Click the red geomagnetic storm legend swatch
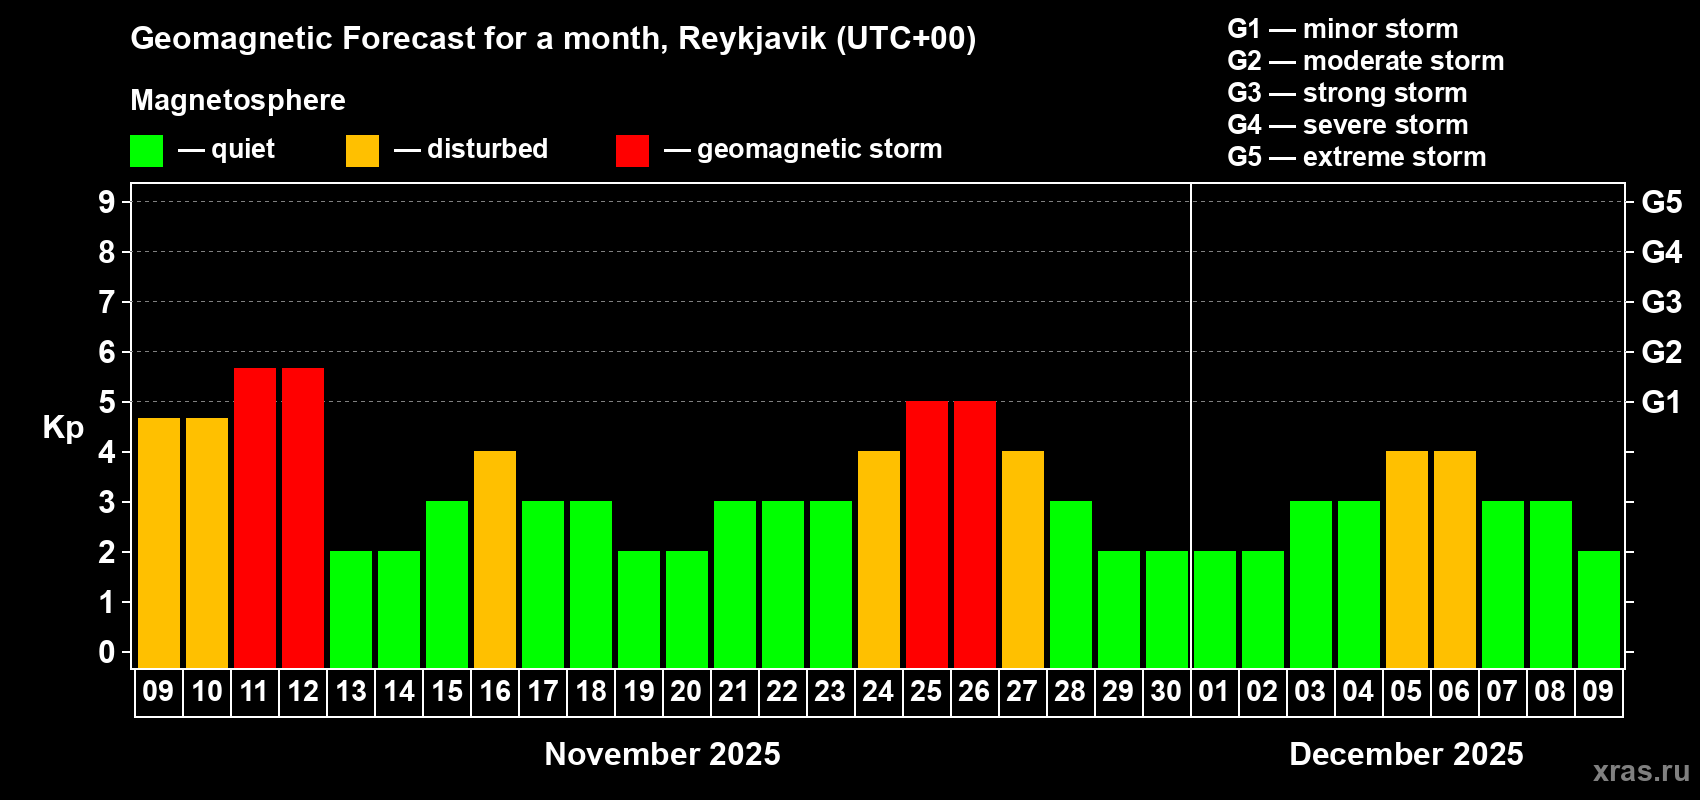Viewport: 1700px width, 800px height. 633,151
